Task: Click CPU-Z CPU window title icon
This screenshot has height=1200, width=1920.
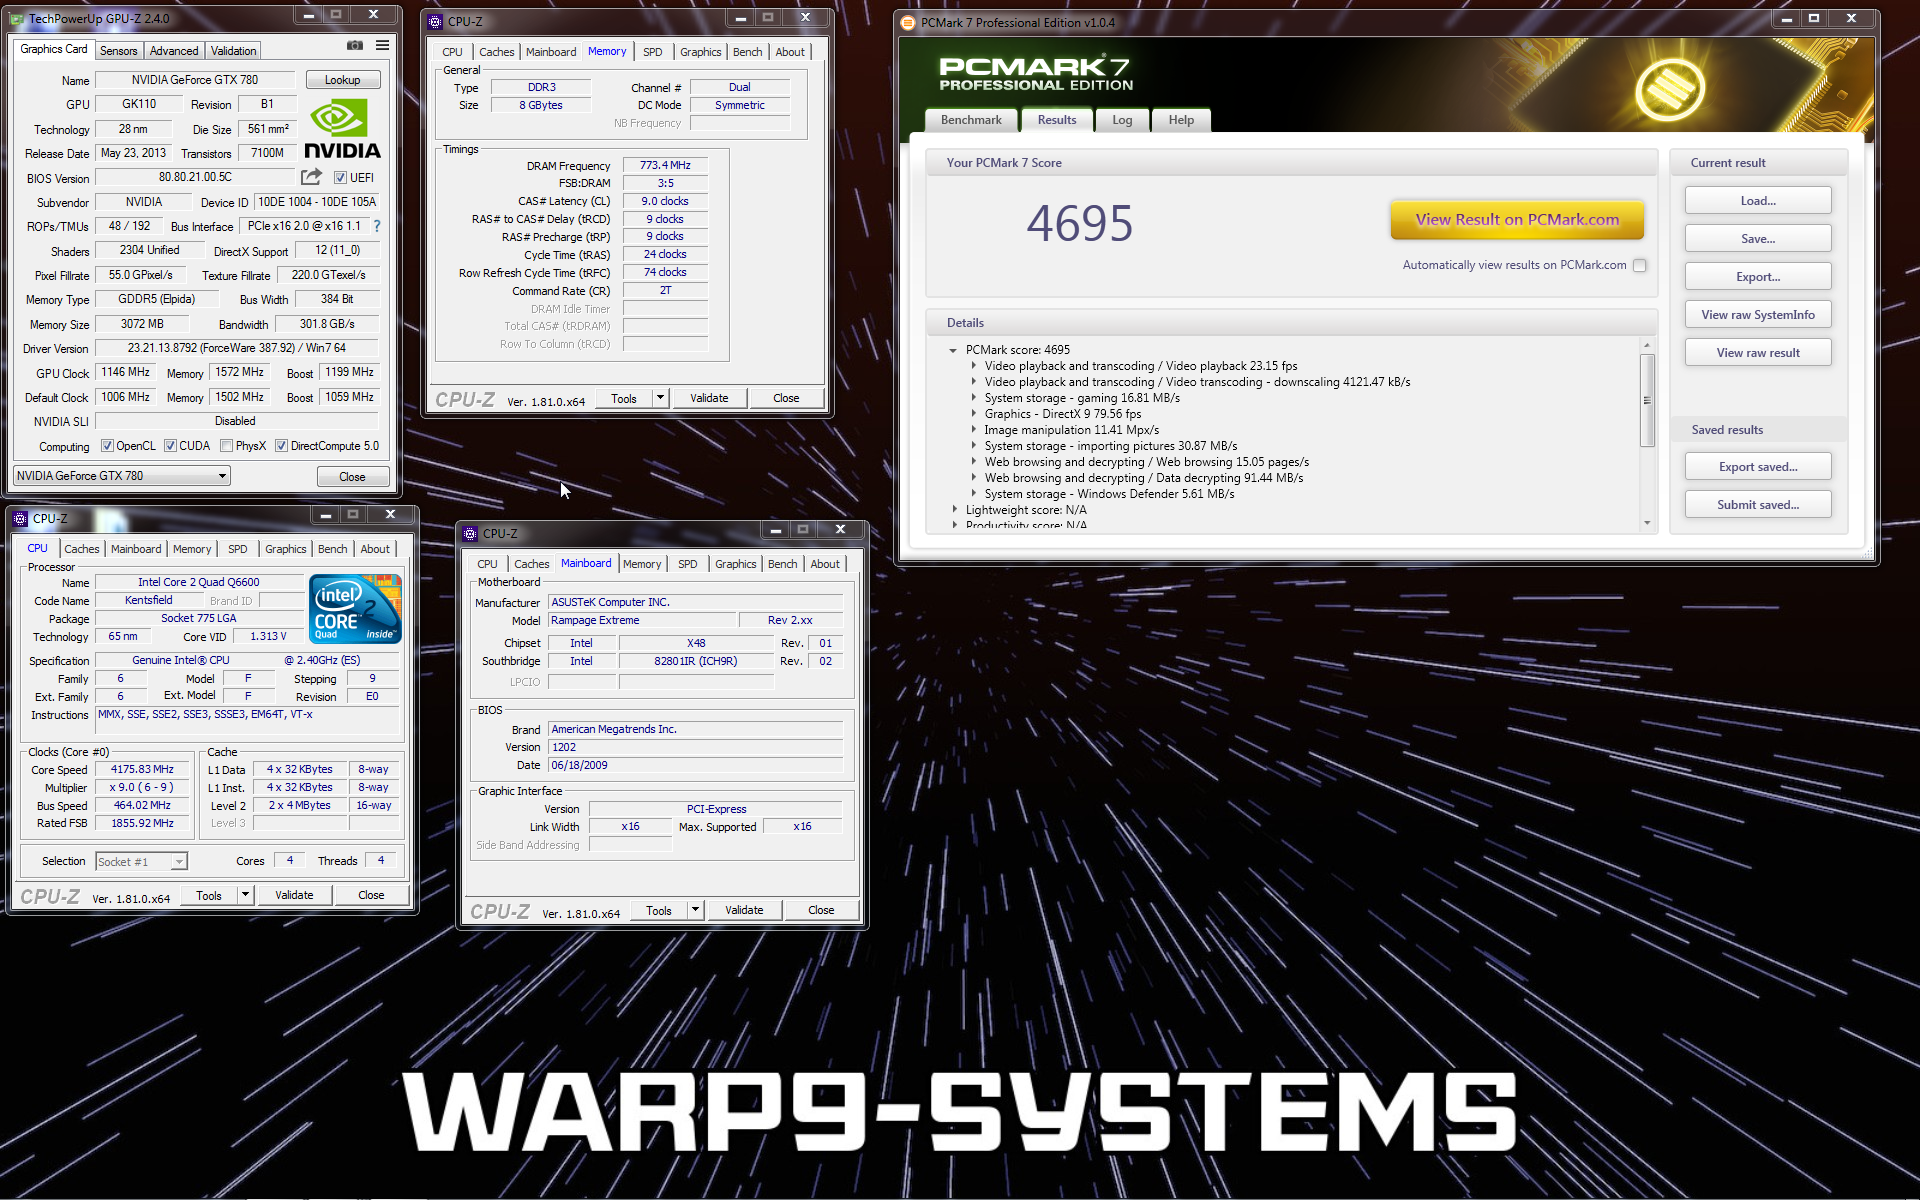Action: [x=20, y=518]
